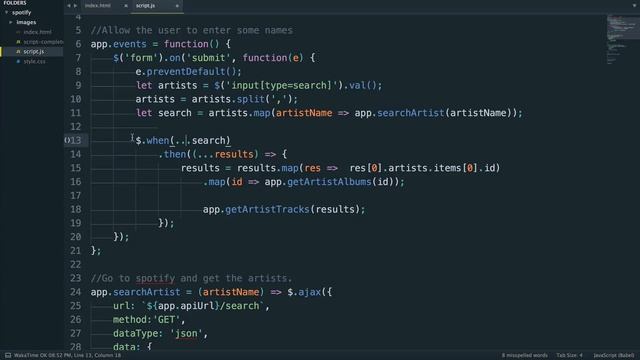Switch to the index.html tab
Screen dimensions: 640x360
click(98, 6)
